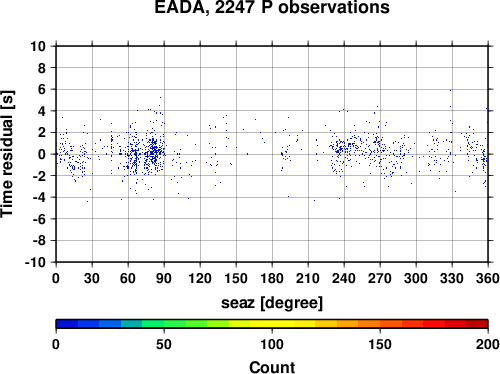500x374 pixels.
Task: Click the y-axis tick label 0
Action: pos(42,154)
